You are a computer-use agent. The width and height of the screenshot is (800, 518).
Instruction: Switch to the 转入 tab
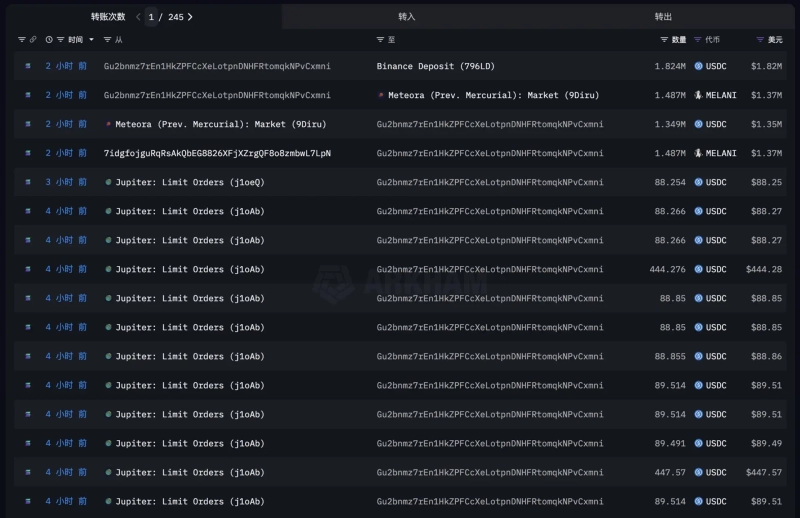[x=406, y=17]
